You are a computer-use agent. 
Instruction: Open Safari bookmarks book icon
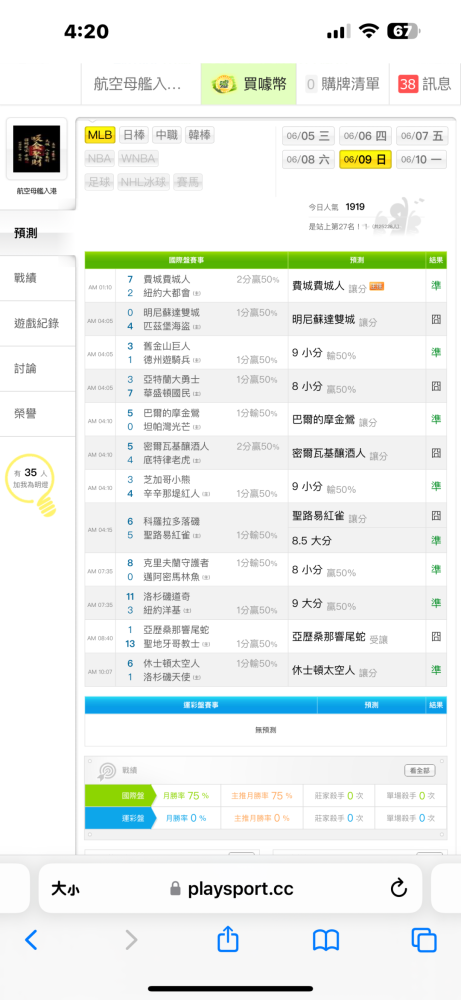pos(325,940)
